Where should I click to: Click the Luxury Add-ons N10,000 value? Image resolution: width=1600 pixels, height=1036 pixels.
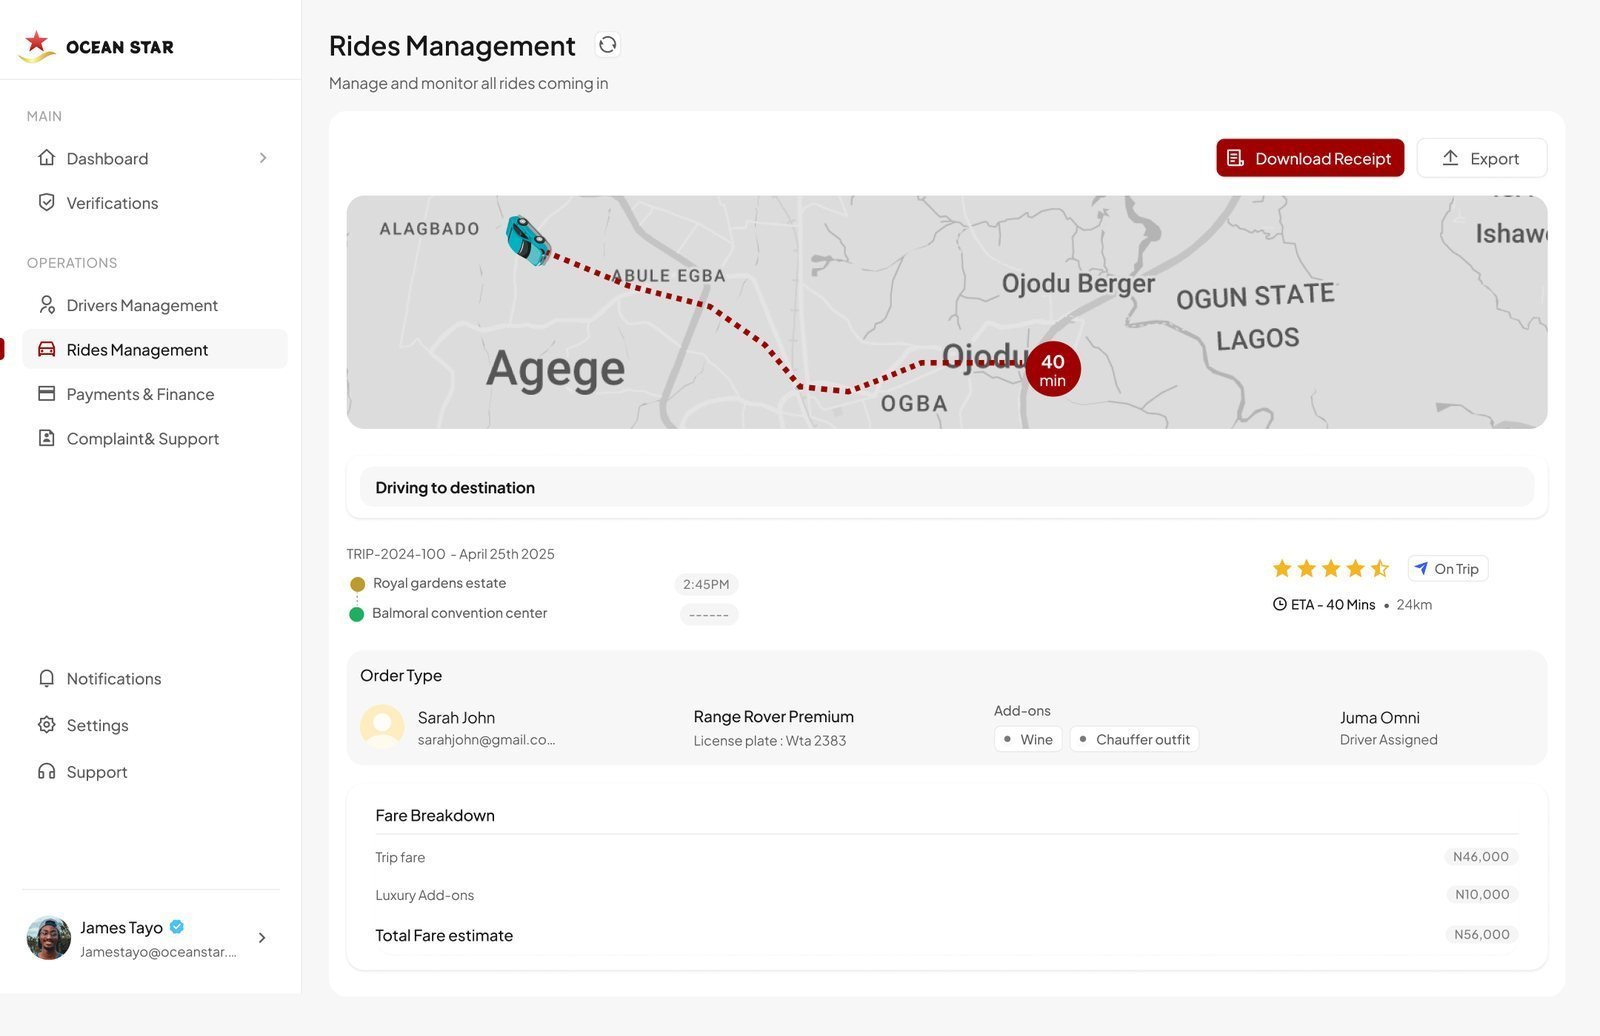(1482, 894)
